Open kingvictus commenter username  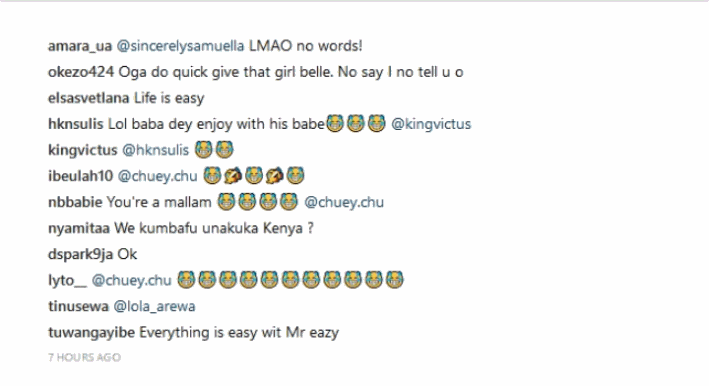pos(83,150)
